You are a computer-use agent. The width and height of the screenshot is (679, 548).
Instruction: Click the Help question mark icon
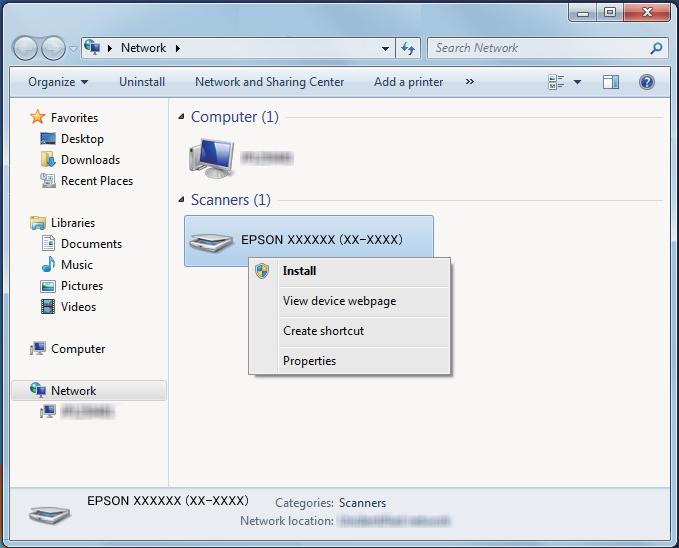(x=647, y=82)
